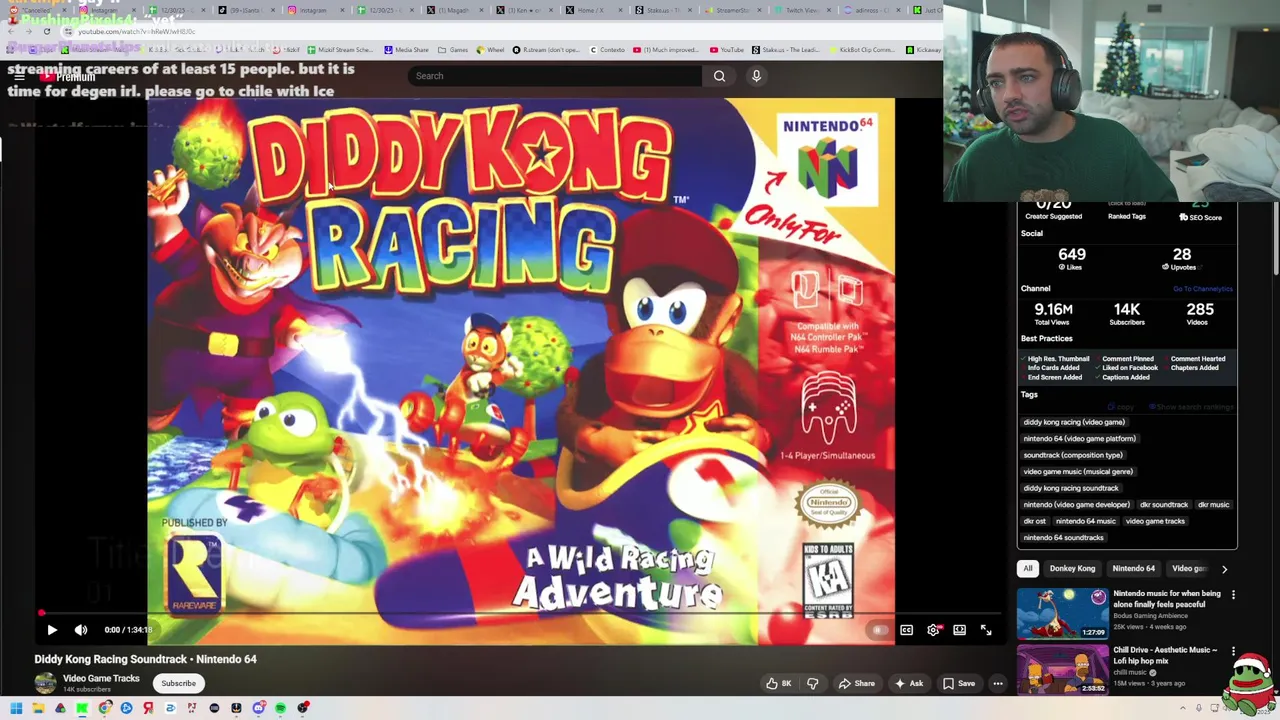
Task: Reload the page with refresh icon
Action: click(x=46, y=31)
